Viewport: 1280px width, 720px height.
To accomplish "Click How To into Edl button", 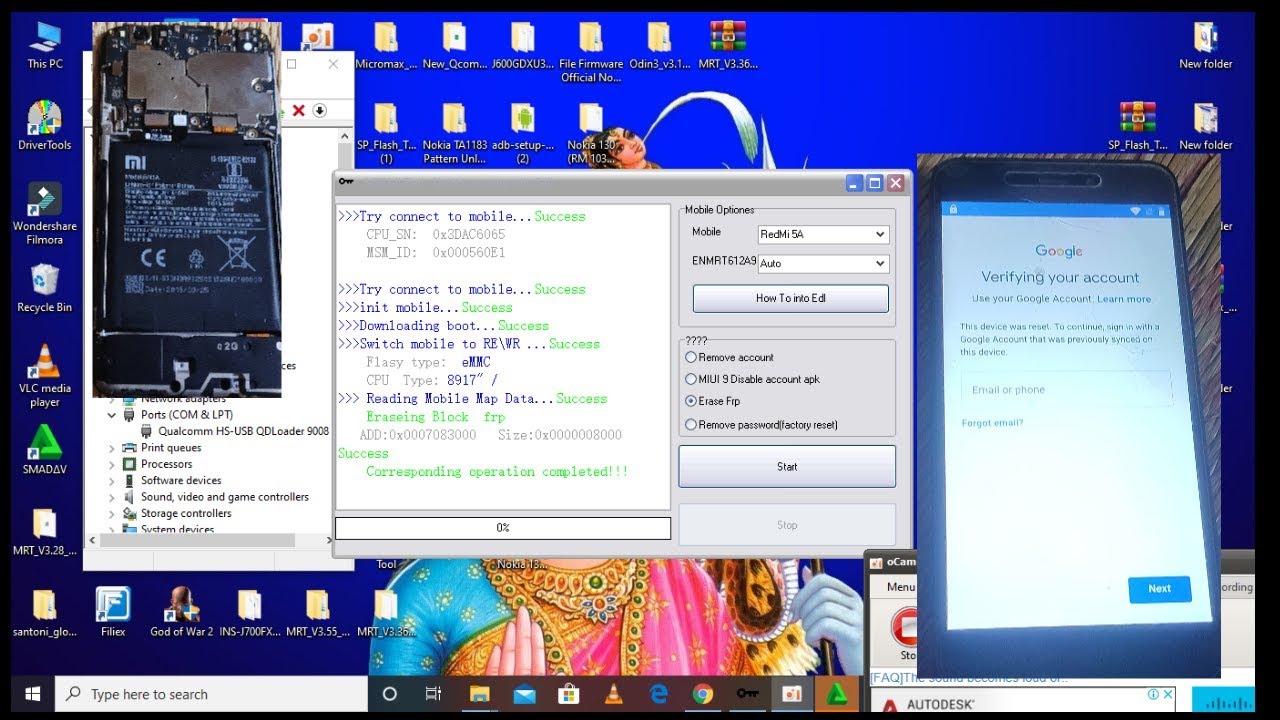I will [790, 298].
